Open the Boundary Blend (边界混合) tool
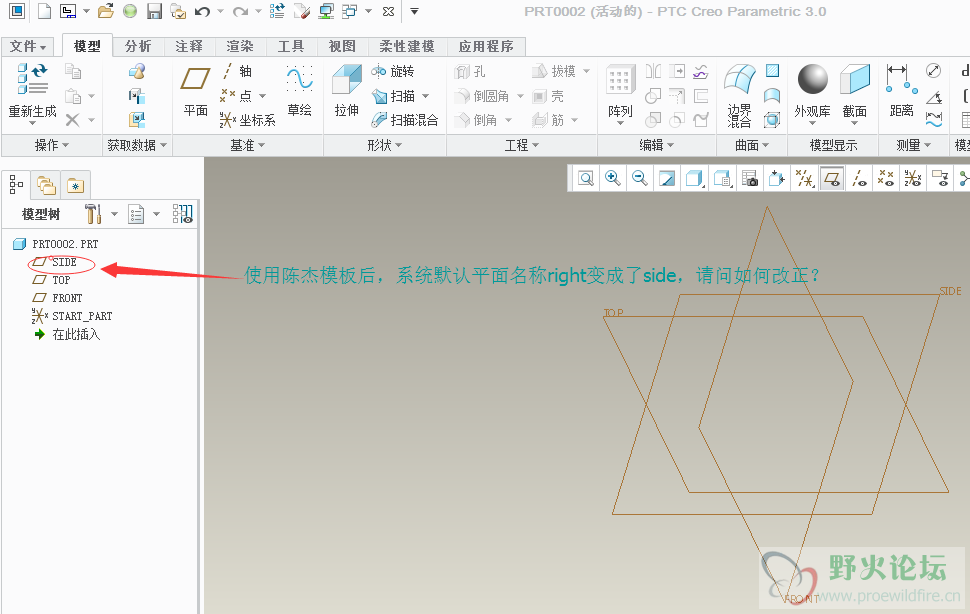Viewport: 970px width, 614px height. [739, 96]
